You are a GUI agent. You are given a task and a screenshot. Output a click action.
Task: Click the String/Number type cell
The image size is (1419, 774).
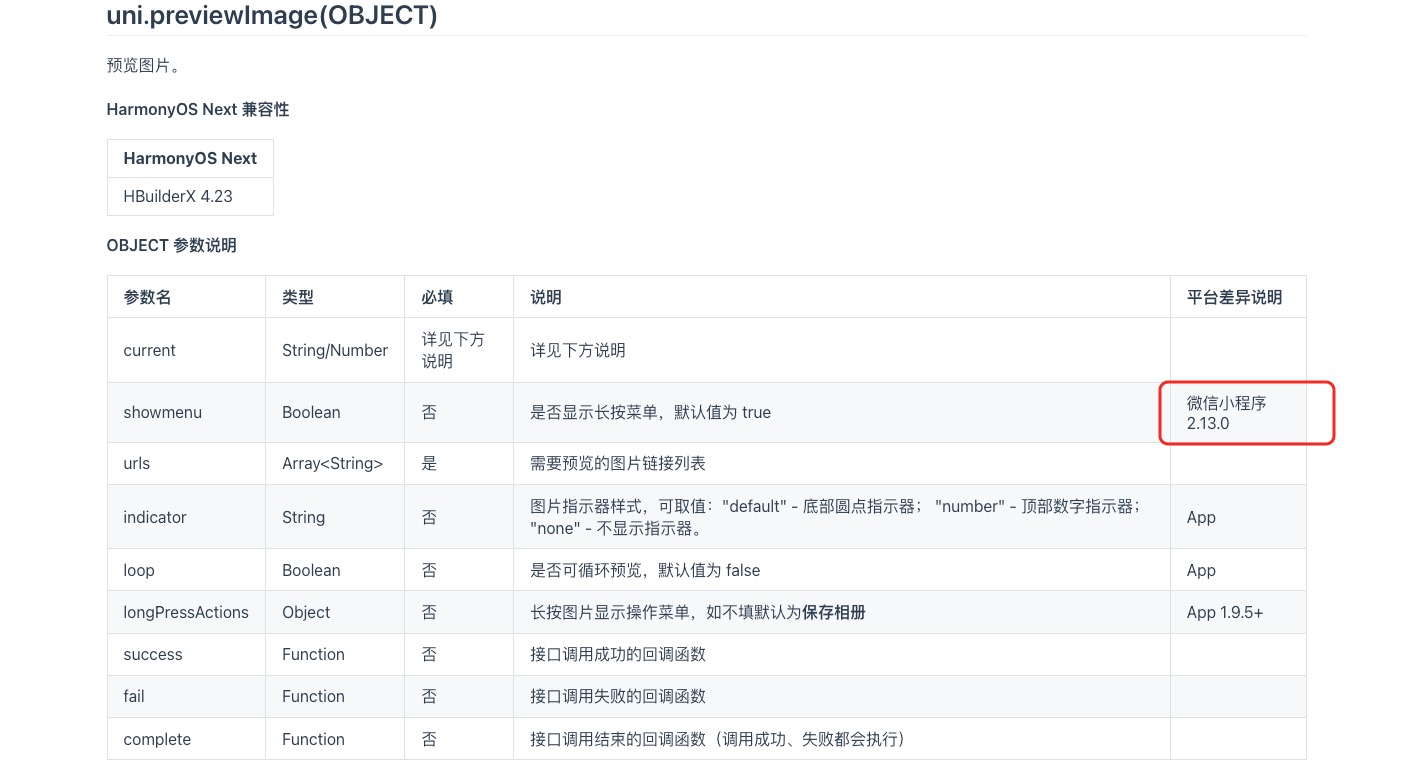point(335,350)
